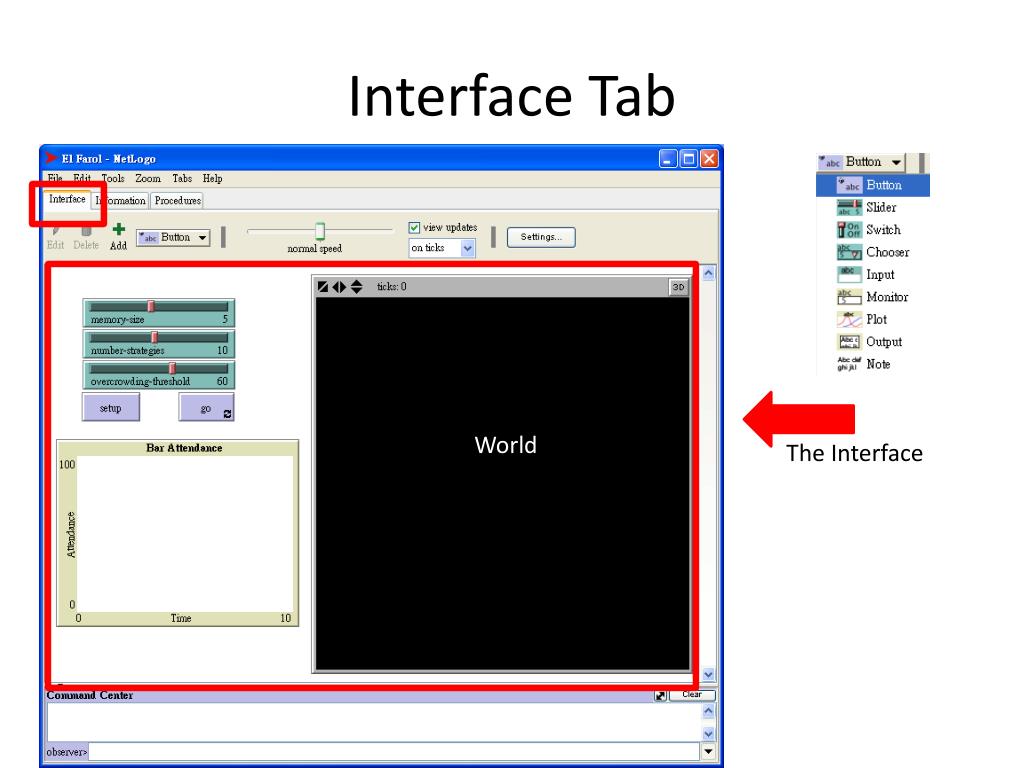
Task: Open the Zoom menu
Action: [148, 178]
